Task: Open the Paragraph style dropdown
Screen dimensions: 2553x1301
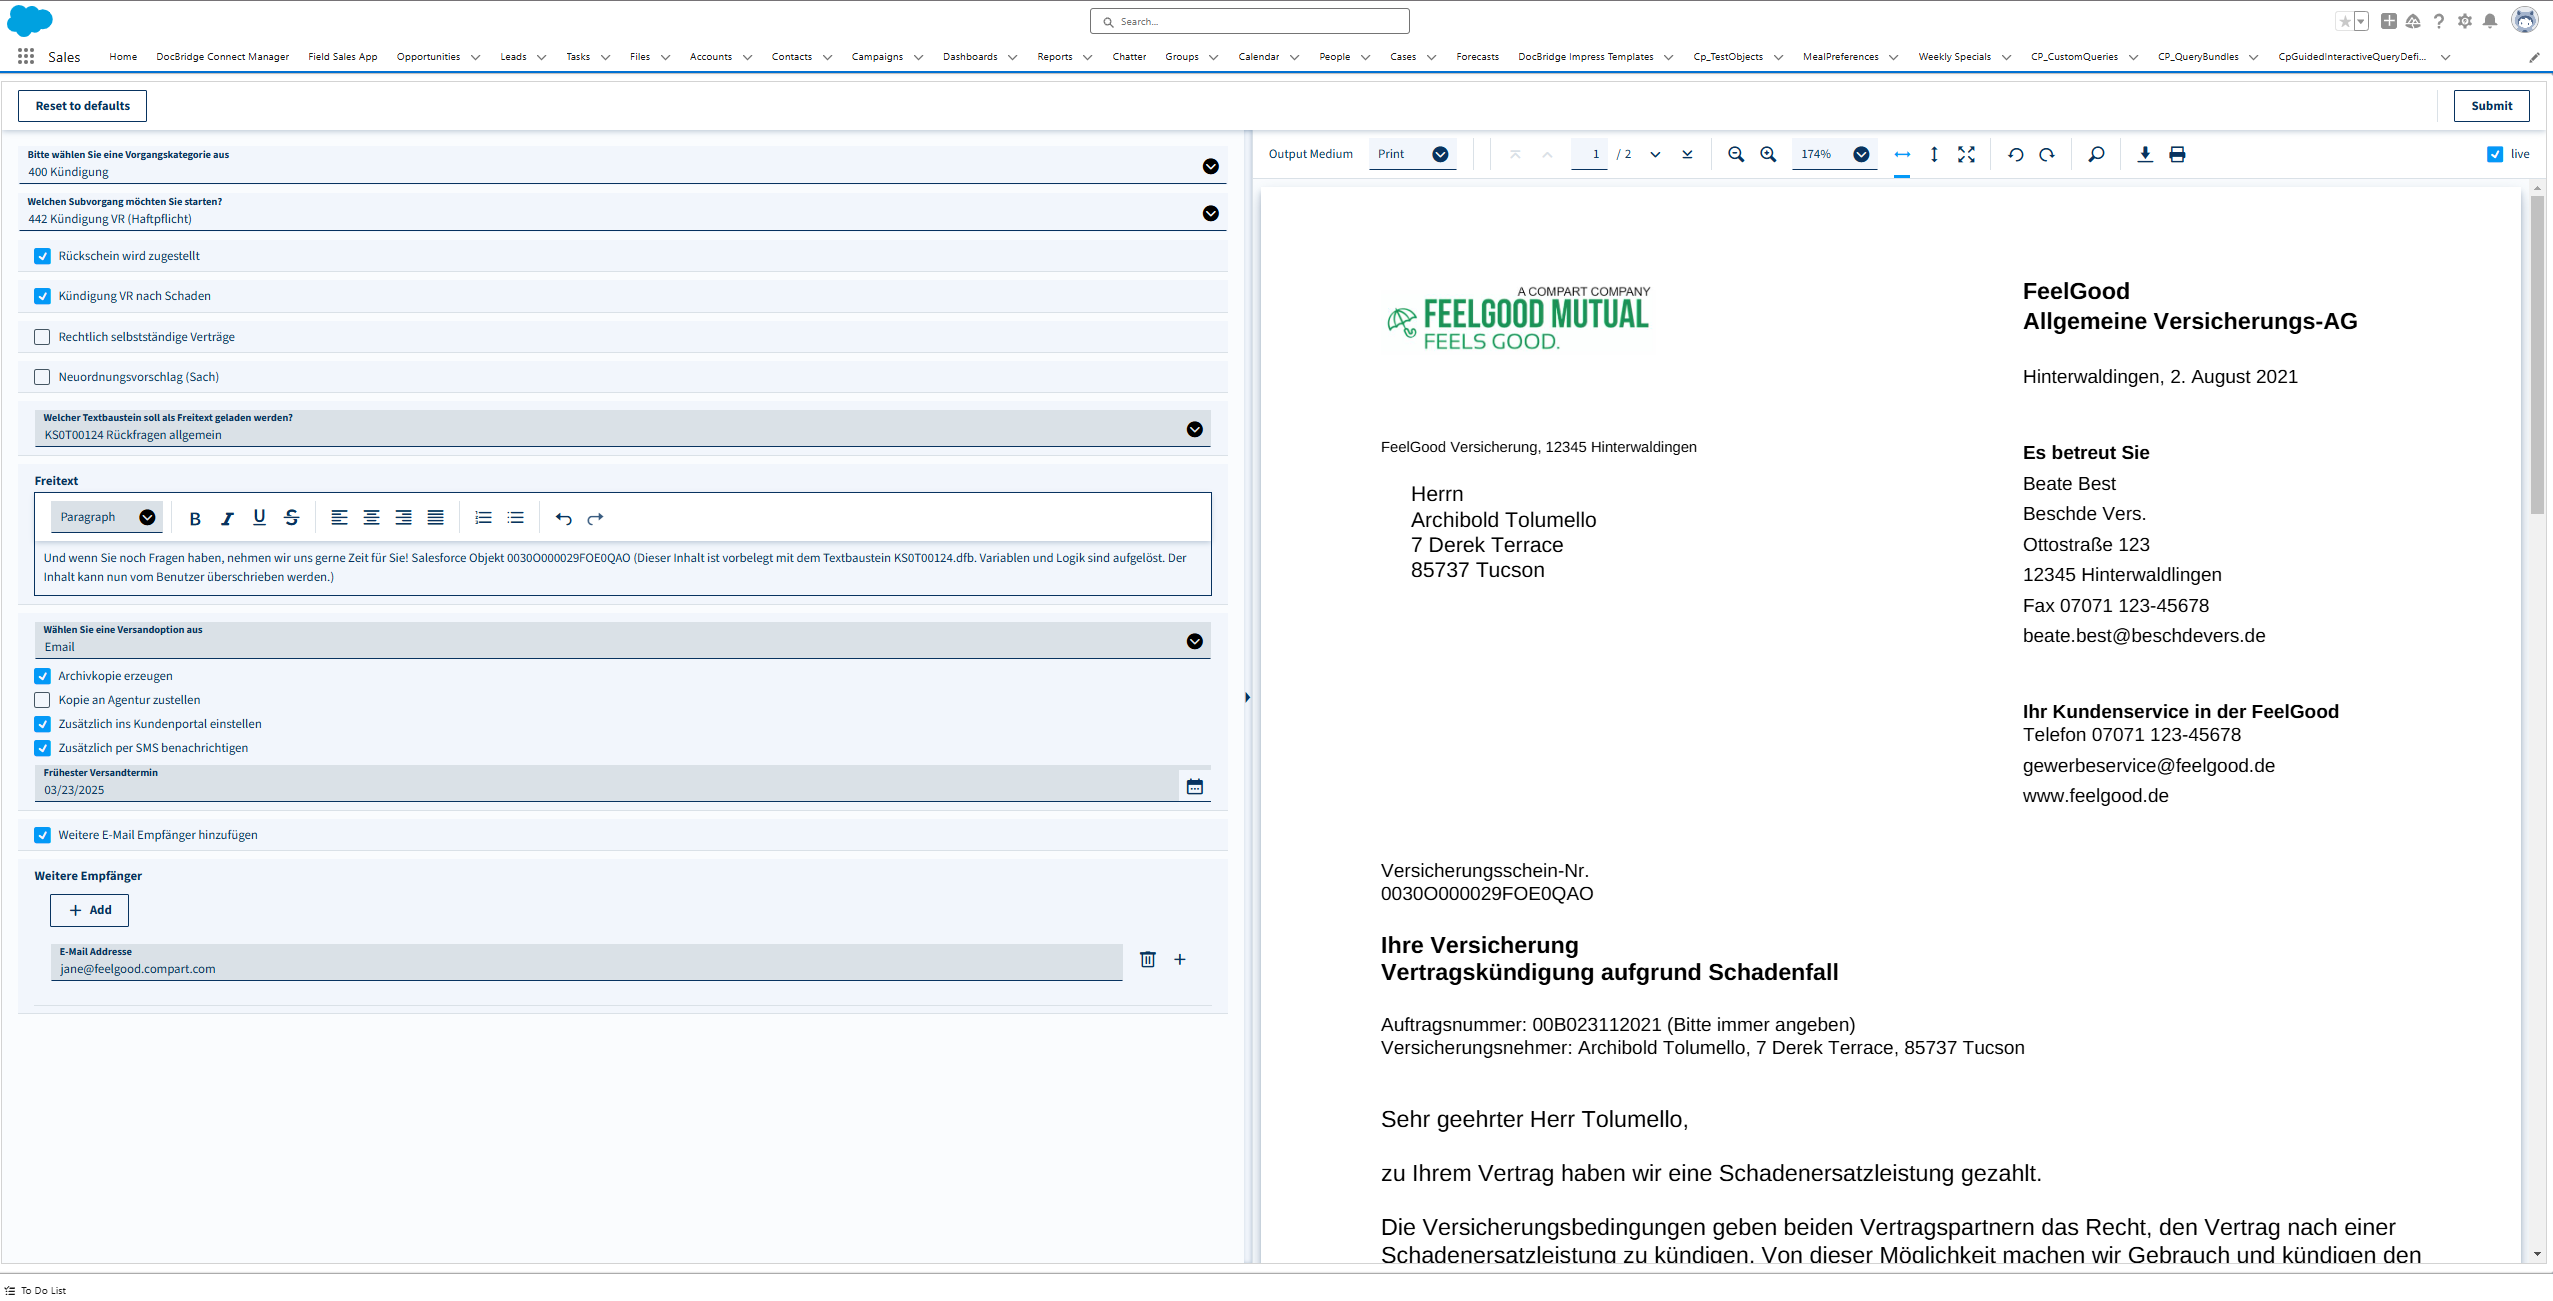Action: (107, 517)
